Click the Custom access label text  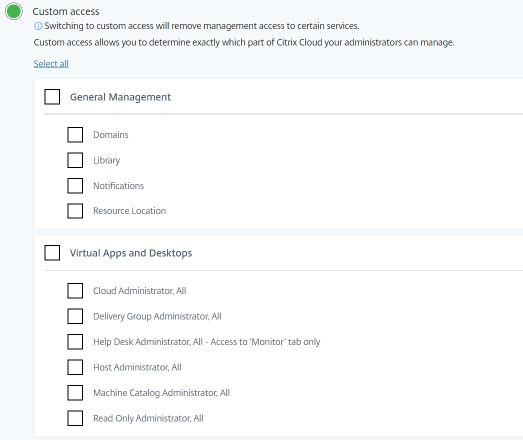click(66, 11)
